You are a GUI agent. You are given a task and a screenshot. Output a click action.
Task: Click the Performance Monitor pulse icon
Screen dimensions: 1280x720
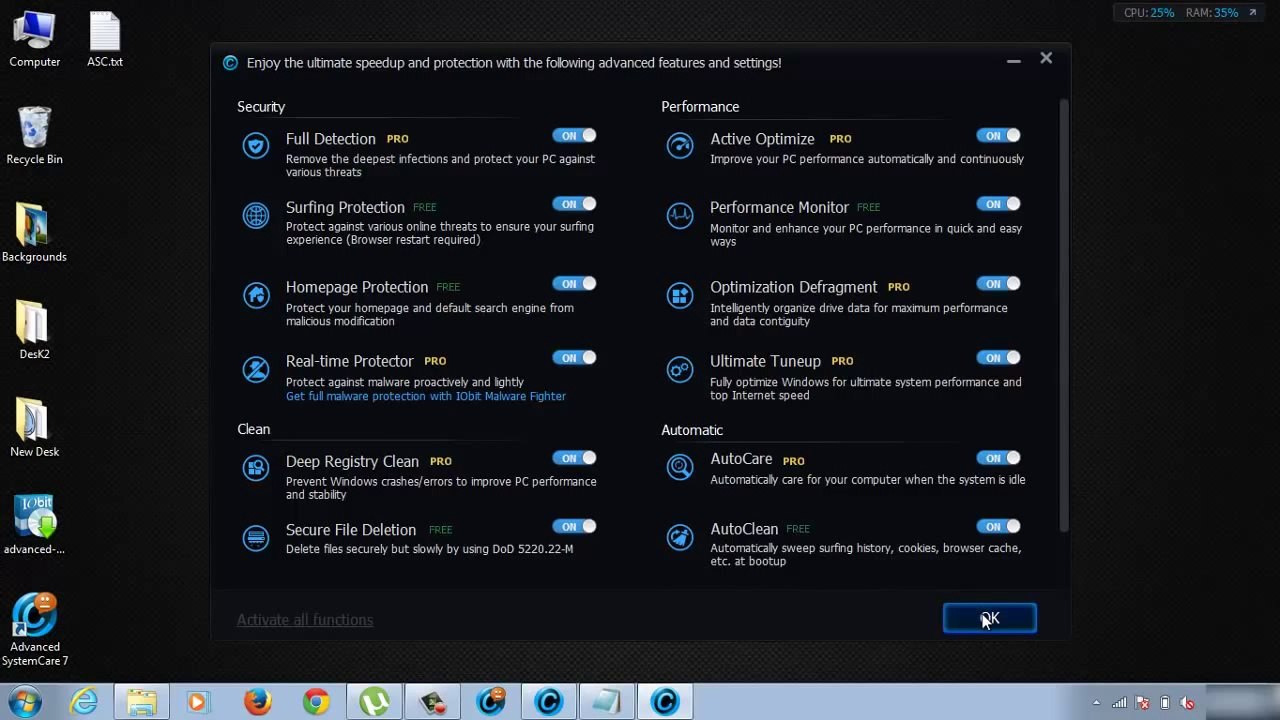point(680,215)
